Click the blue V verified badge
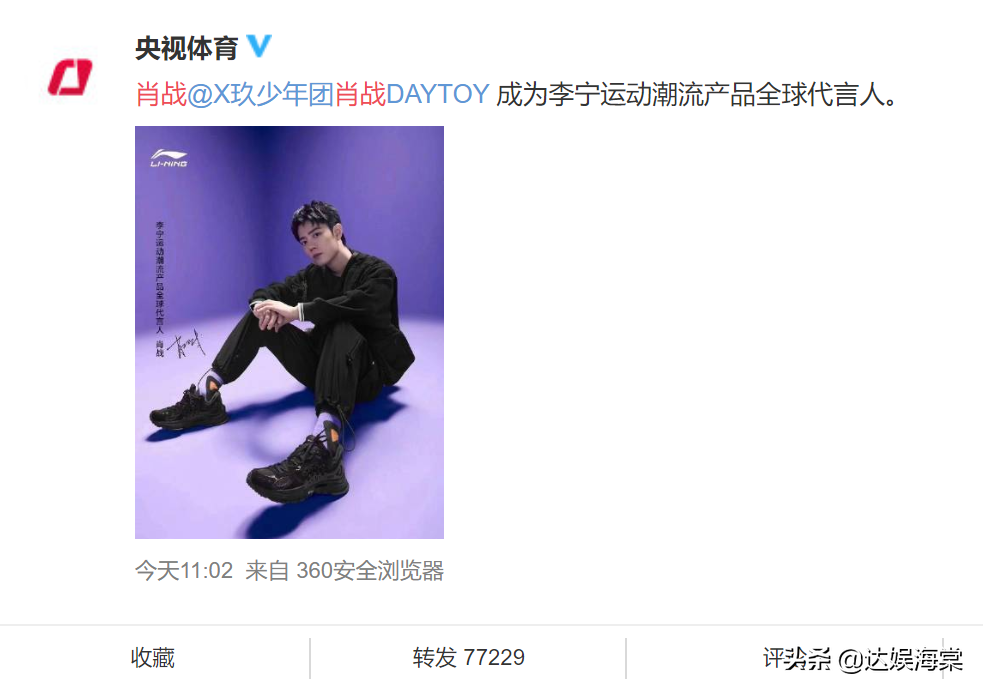Viewport: 983px width, 692px height. [259, 46]
